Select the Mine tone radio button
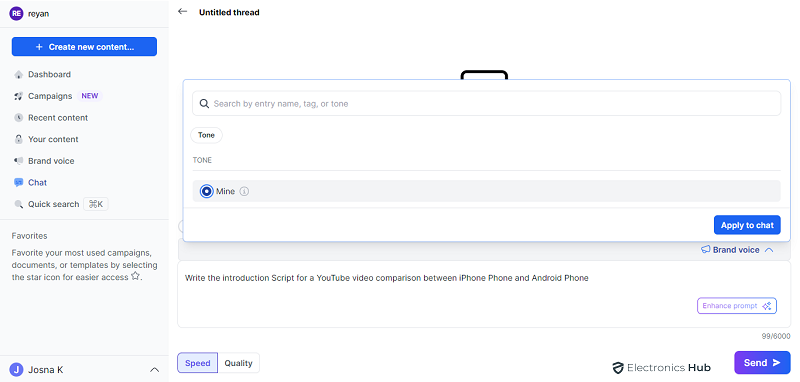Image resolution: width=800 pixels, height=382 pixels. [x=207, y=192]
